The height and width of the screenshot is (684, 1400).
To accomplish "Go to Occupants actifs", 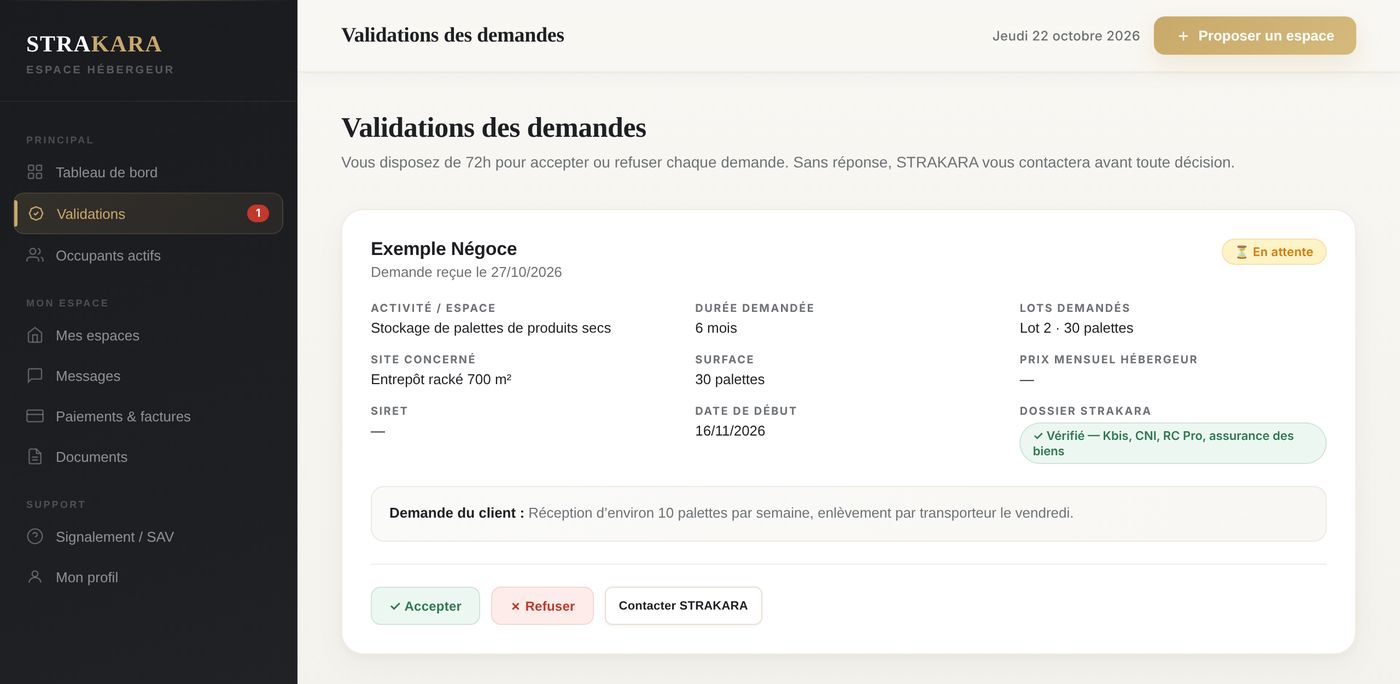I will (148, 255).
